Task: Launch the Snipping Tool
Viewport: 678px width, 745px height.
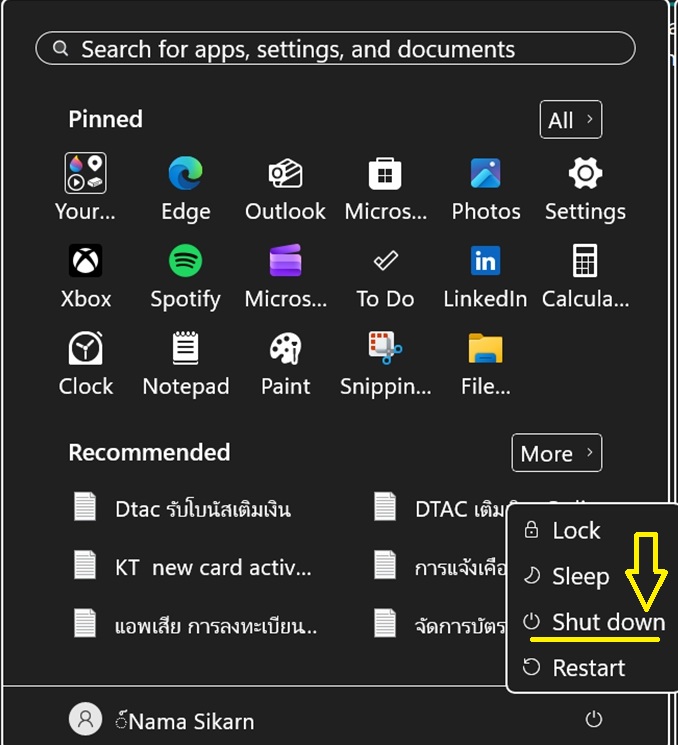Action: [x=385, y=363]
